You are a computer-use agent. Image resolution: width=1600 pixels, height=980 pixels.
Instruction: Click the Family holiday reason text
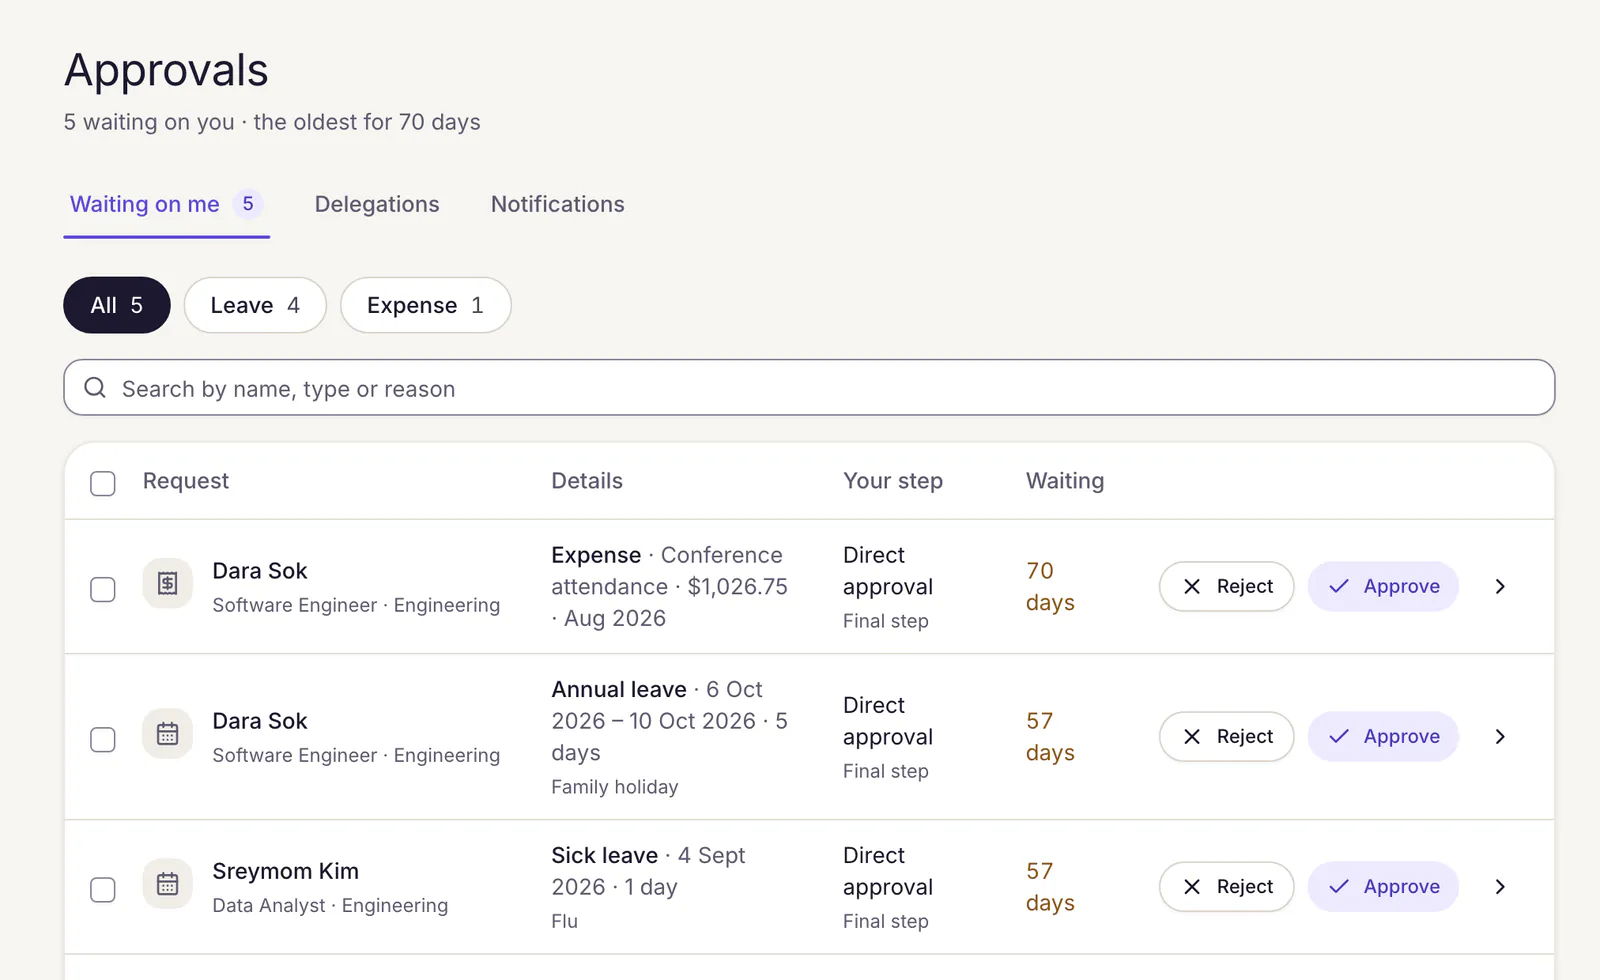click(615, 787)
